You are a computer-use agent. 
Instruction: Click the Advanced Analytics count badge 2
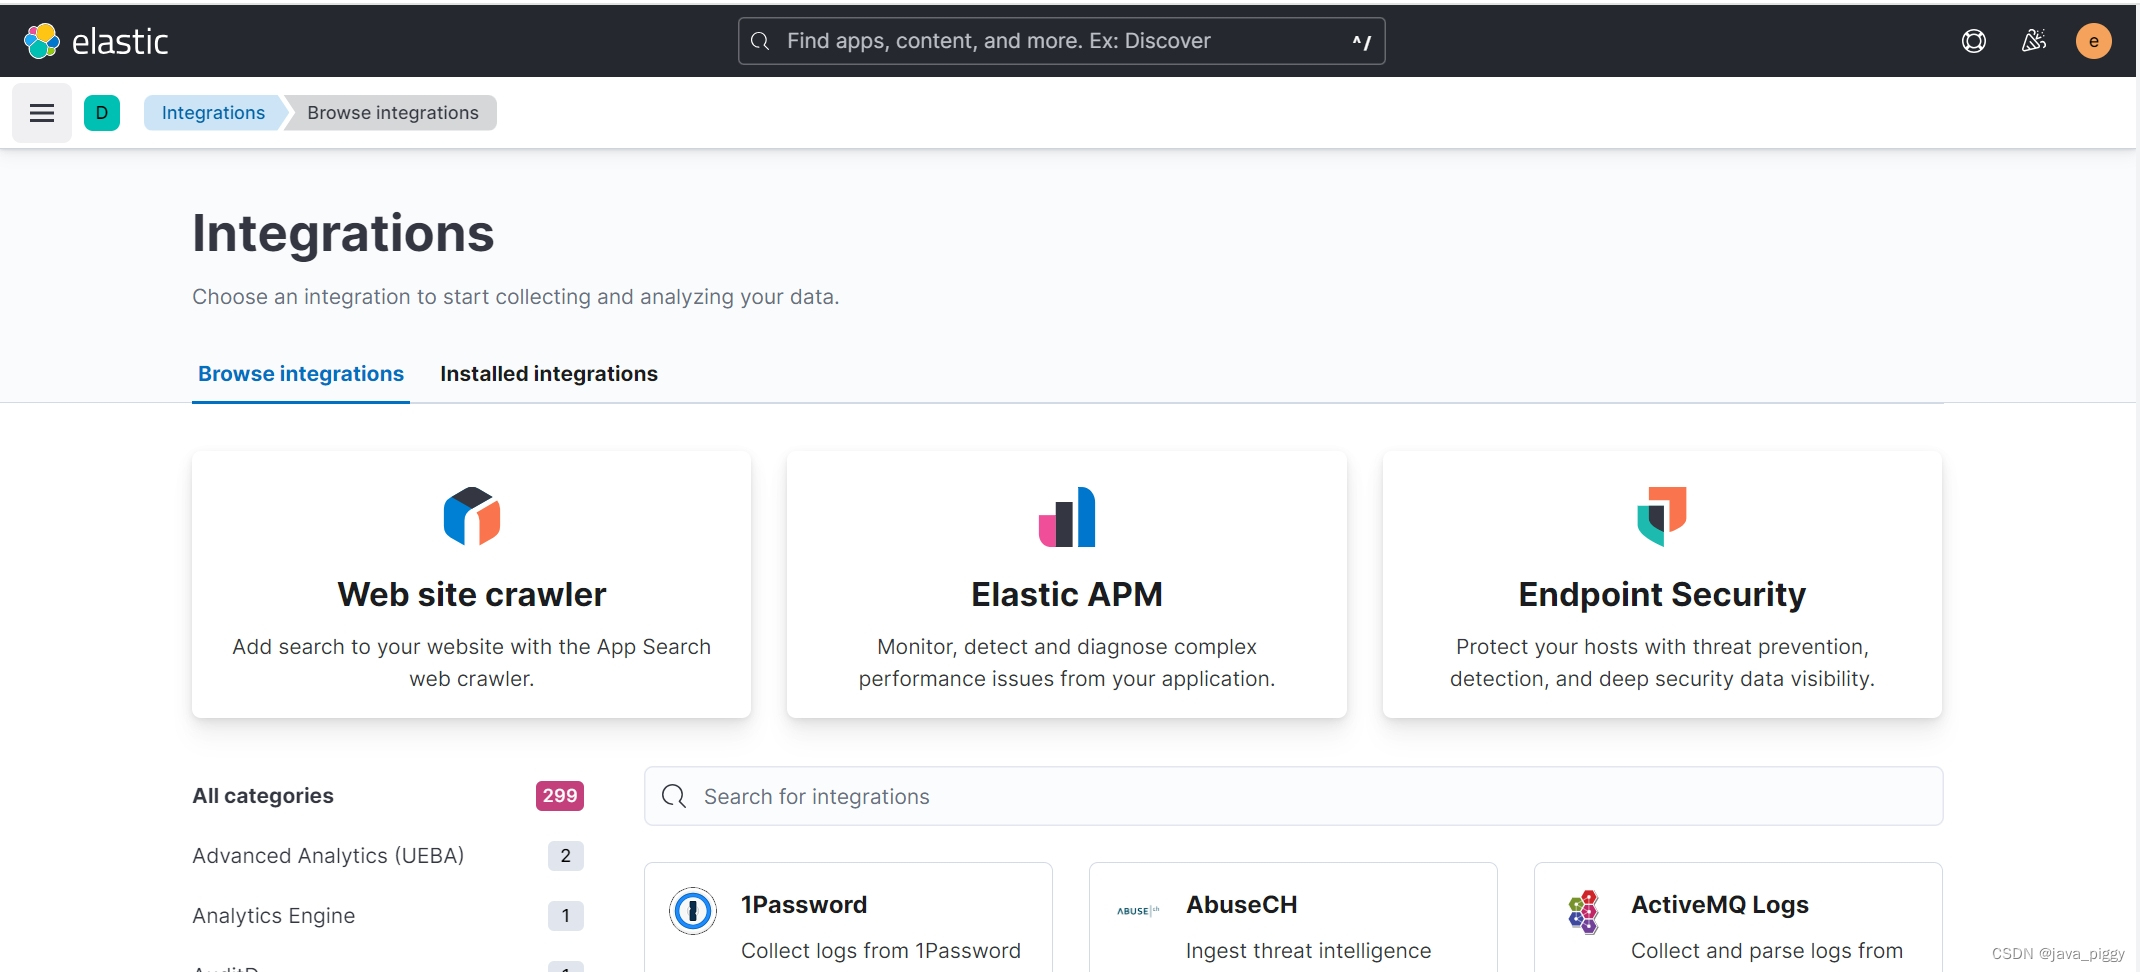pos(566,856)
